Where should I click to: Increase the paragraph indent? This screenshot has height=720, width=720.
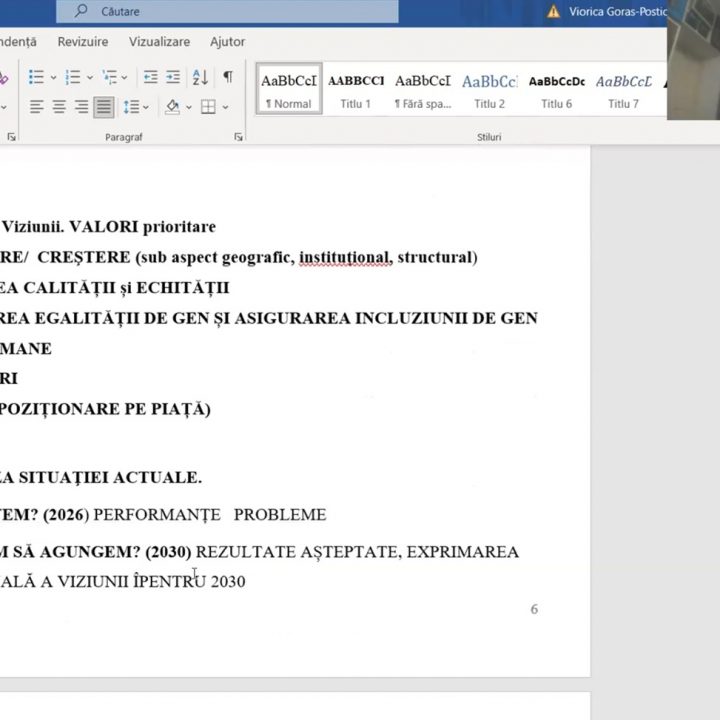pos(173,77)
